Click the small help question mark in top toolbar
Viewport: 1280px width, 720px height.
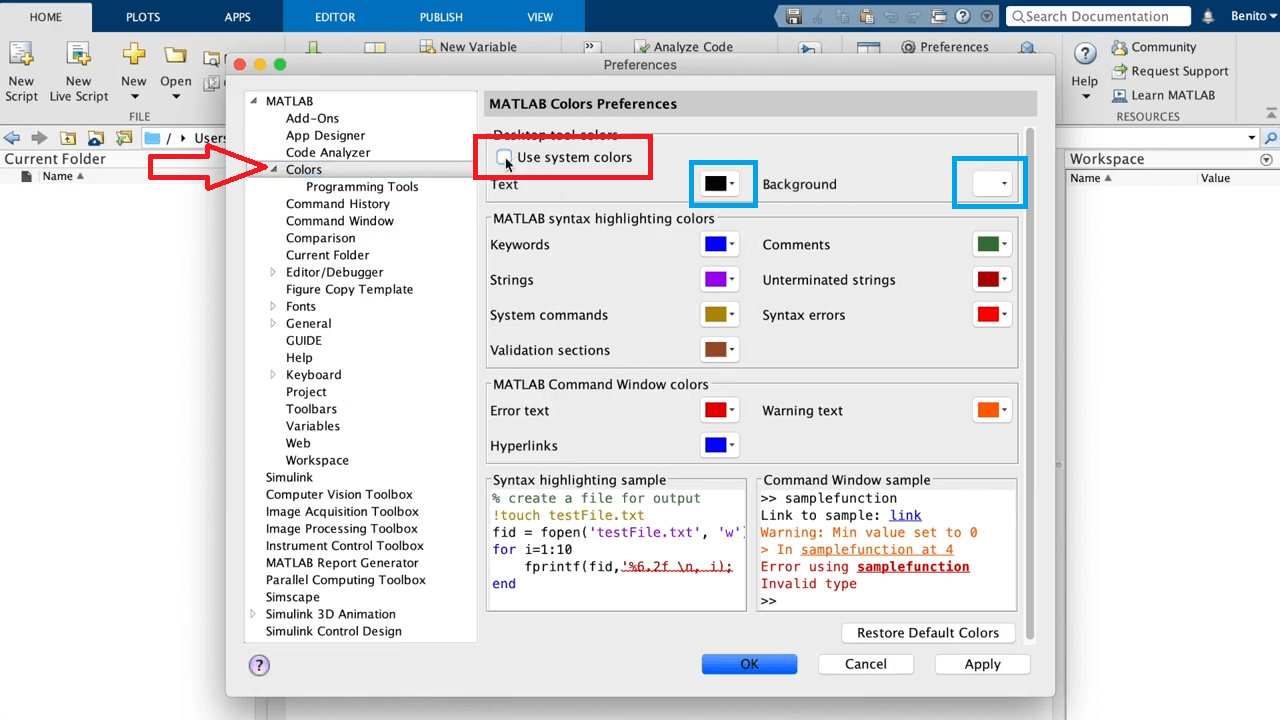(962, 16)
